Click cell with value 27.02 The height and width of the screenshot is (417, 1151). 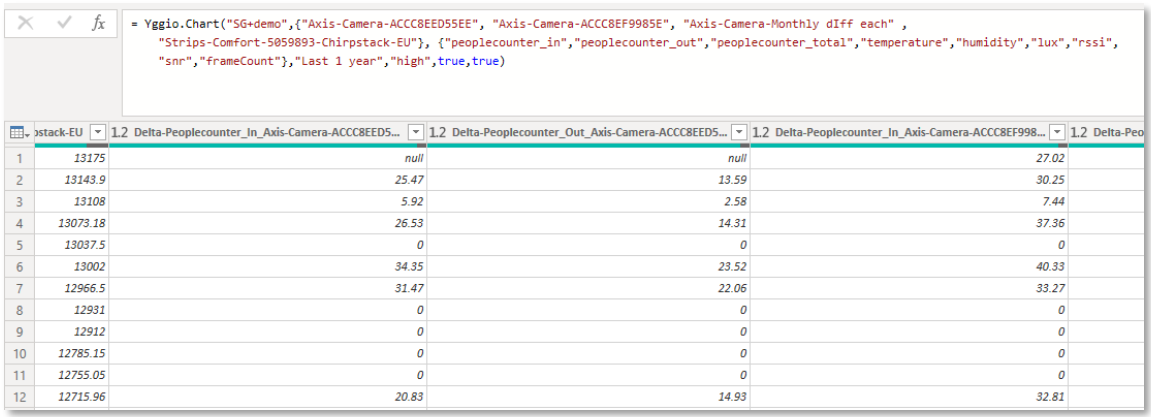(909, 157)
